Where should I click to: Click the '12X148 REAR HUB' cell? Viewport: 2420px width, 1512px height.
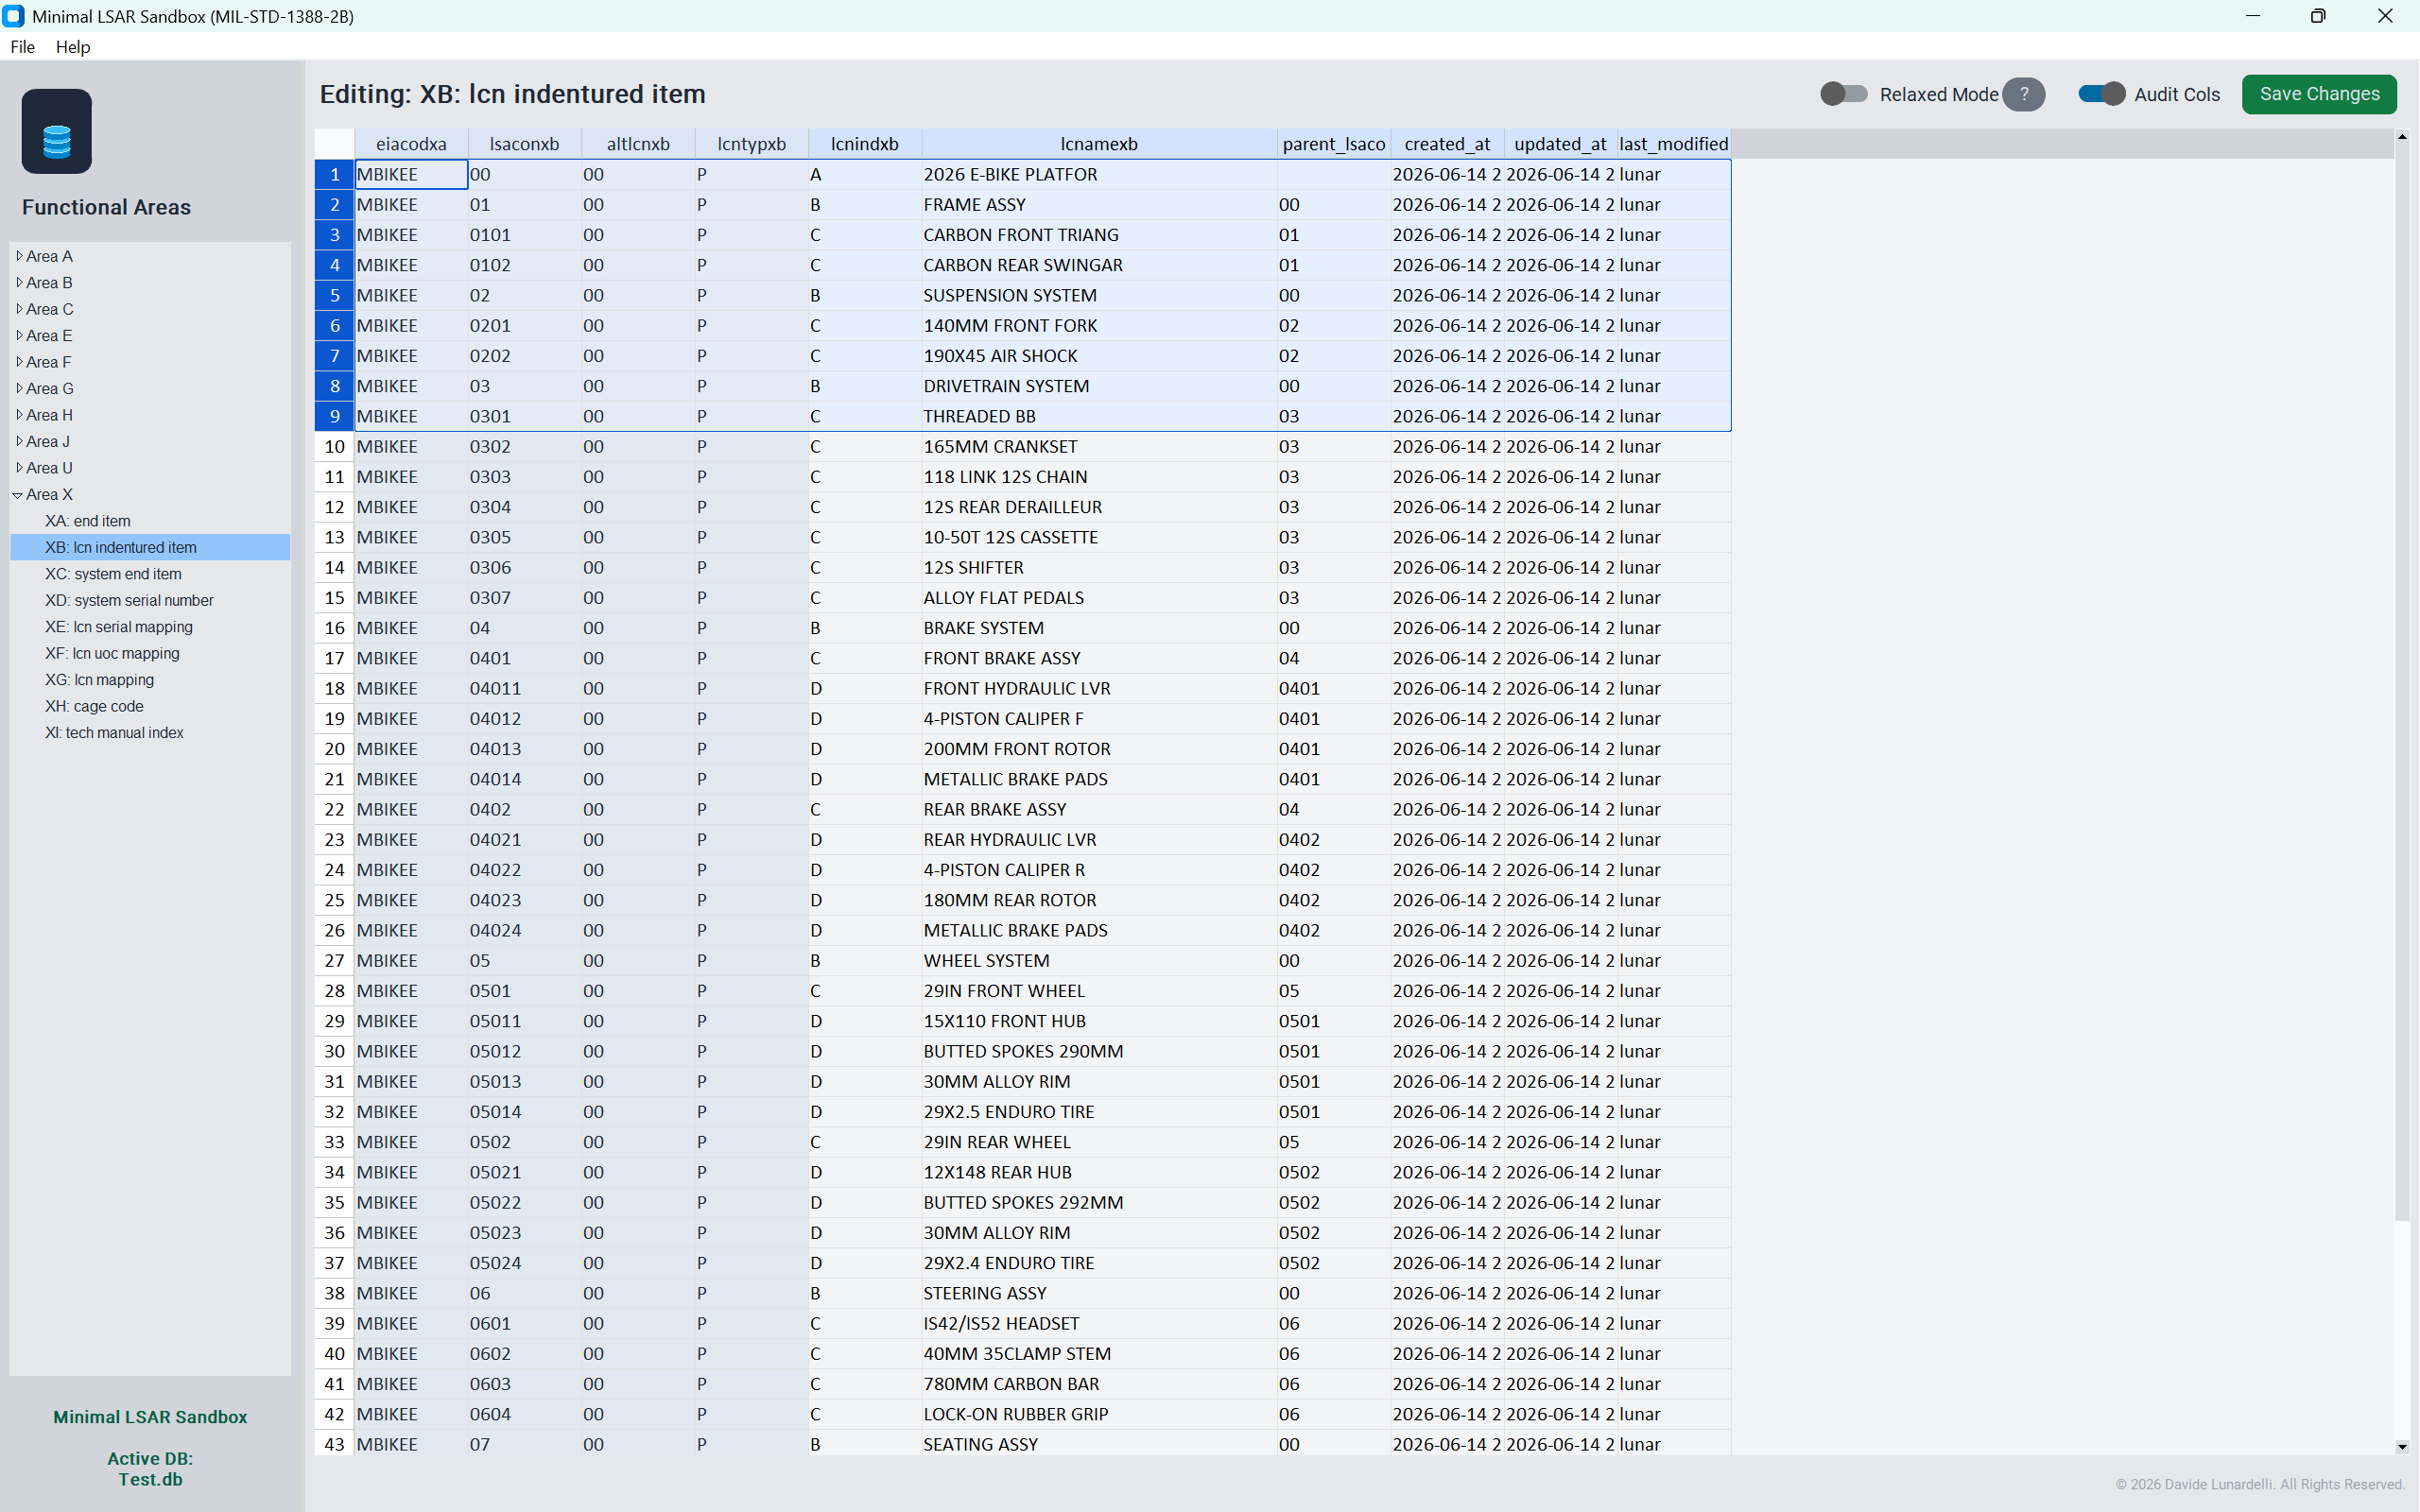coord(1099,1172)
